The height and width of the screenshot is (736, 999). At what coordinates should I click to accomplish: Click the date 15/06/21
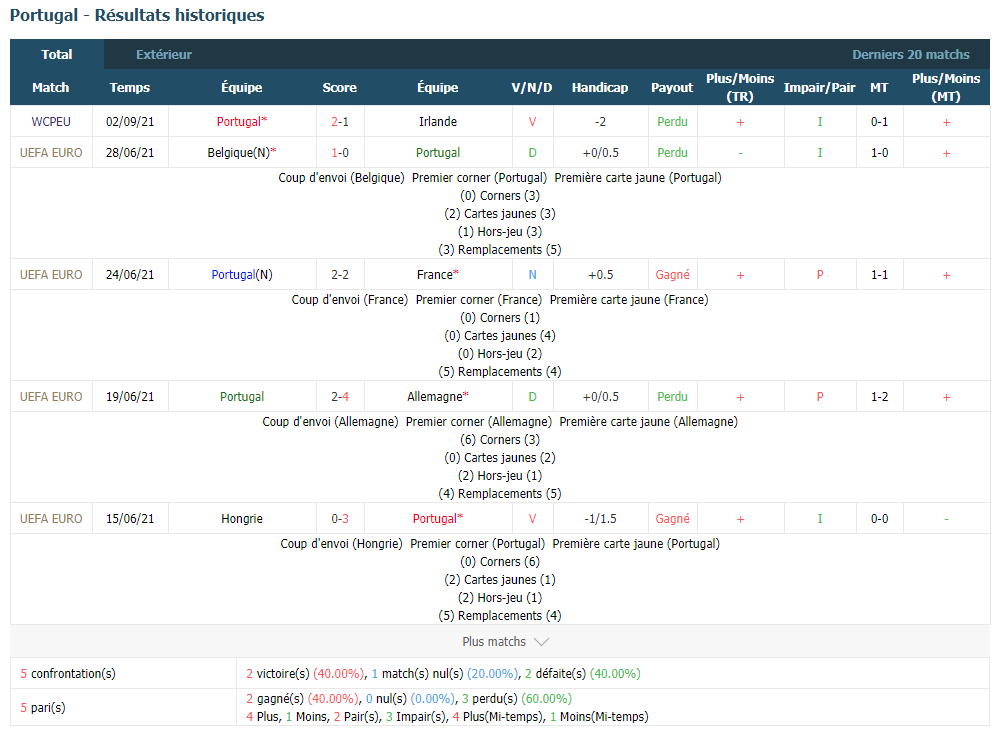(130, 519)
